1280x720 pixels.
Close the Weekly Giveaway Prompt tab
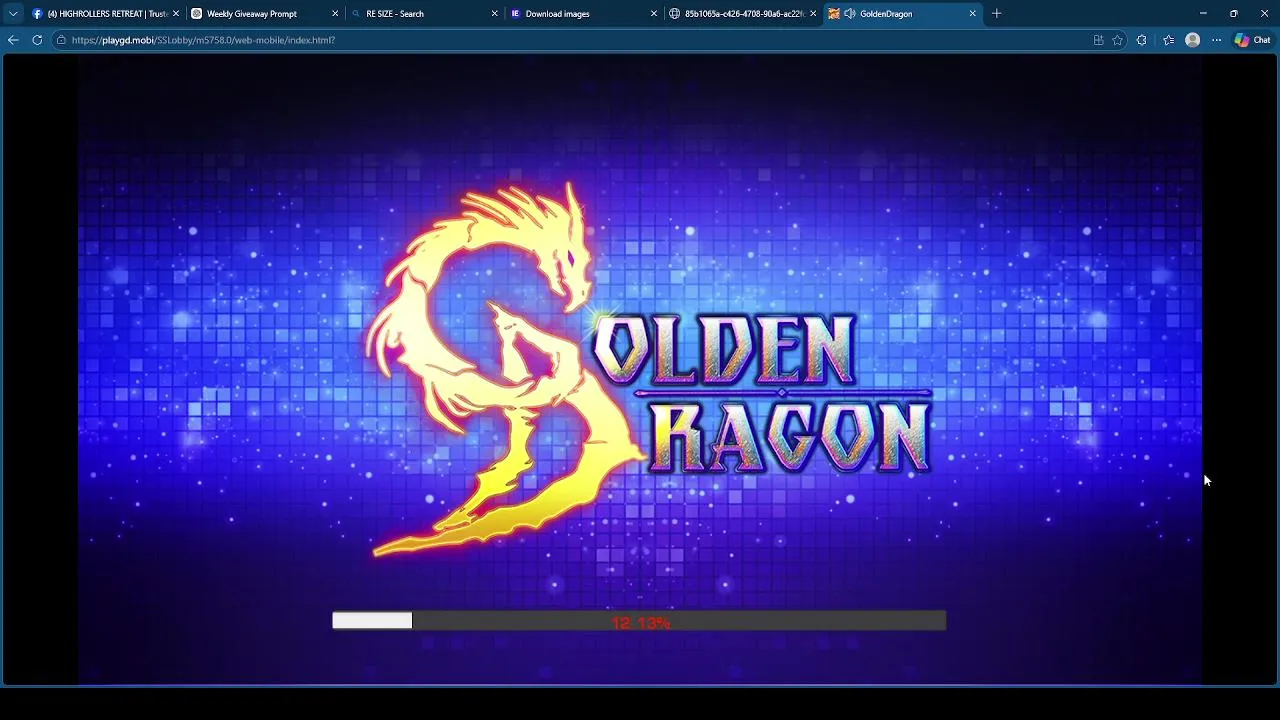coord(335,14)
